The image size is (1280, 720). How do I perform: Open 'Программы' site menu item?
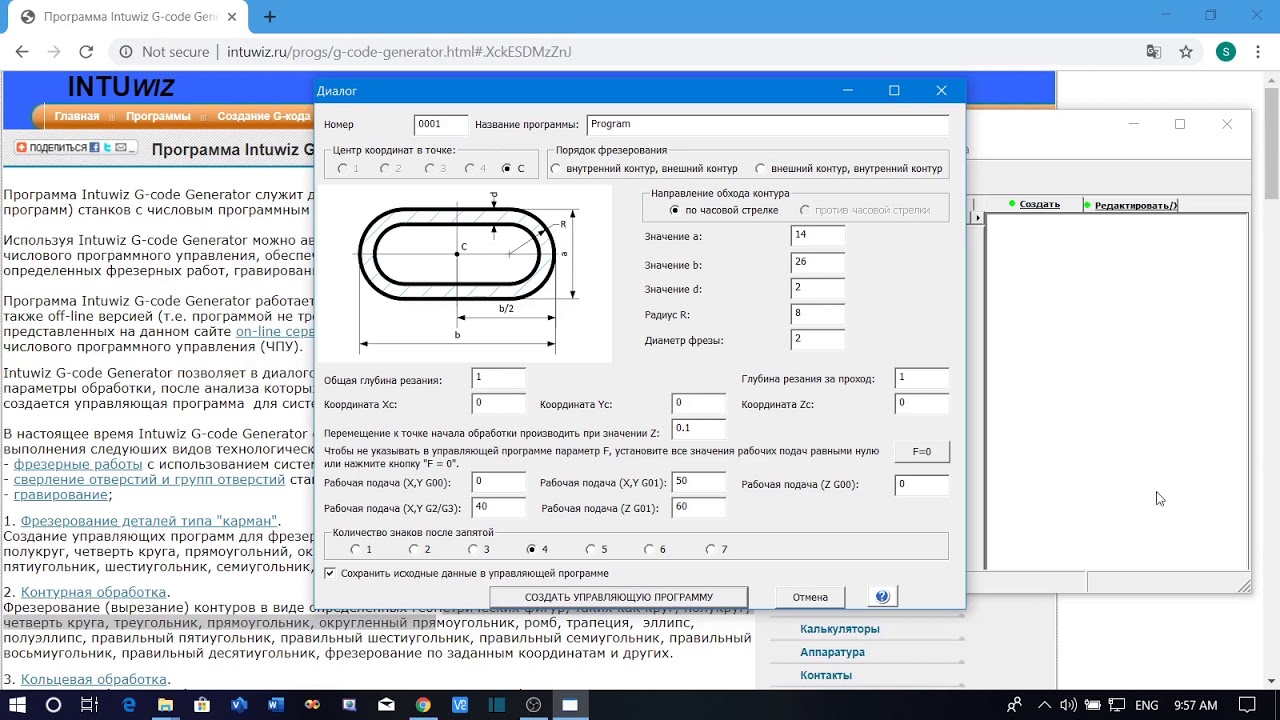click(x=158, y=116)
